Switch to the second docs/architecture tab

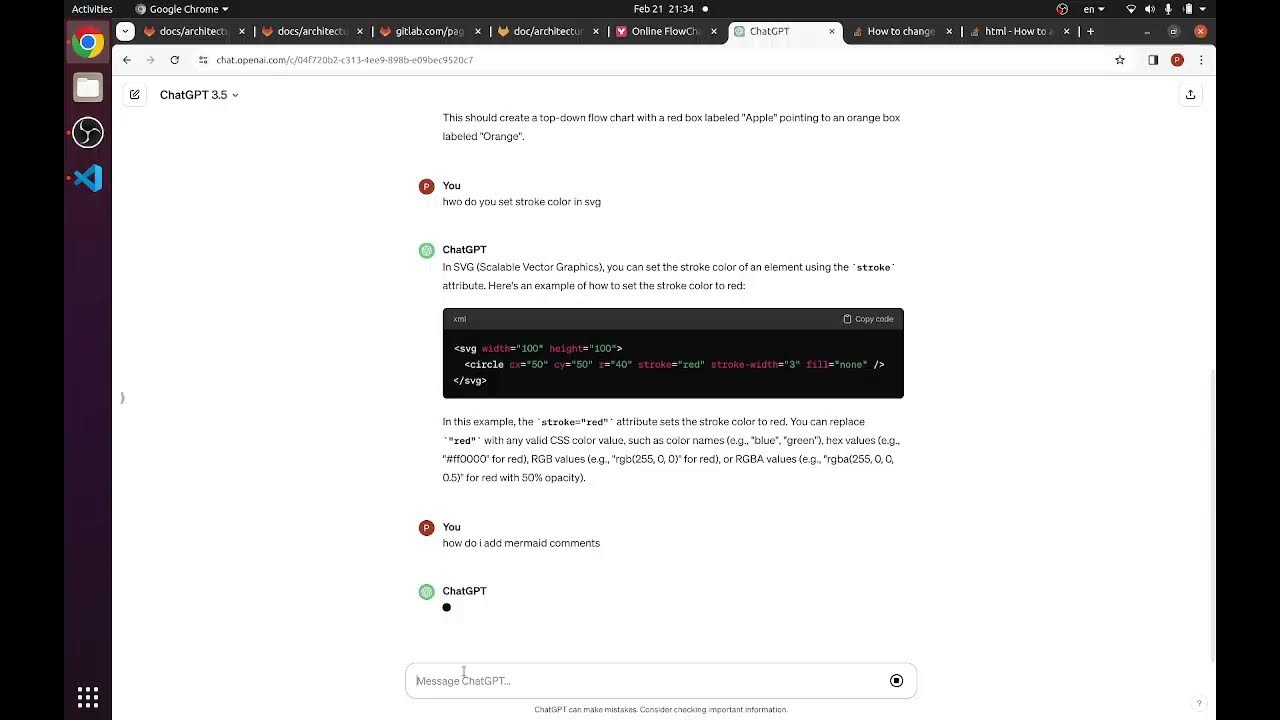click(311, 31)
